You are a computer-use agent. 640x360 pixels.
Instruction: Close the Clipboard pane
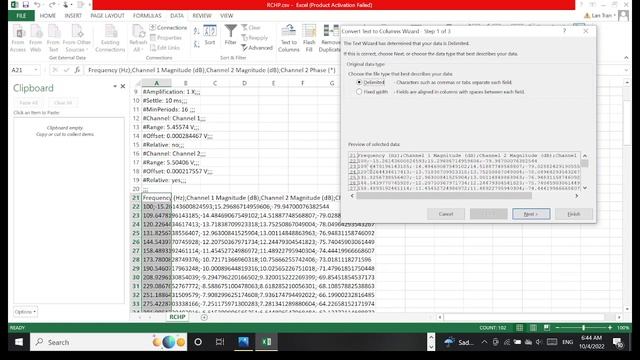tap(122, 86)
